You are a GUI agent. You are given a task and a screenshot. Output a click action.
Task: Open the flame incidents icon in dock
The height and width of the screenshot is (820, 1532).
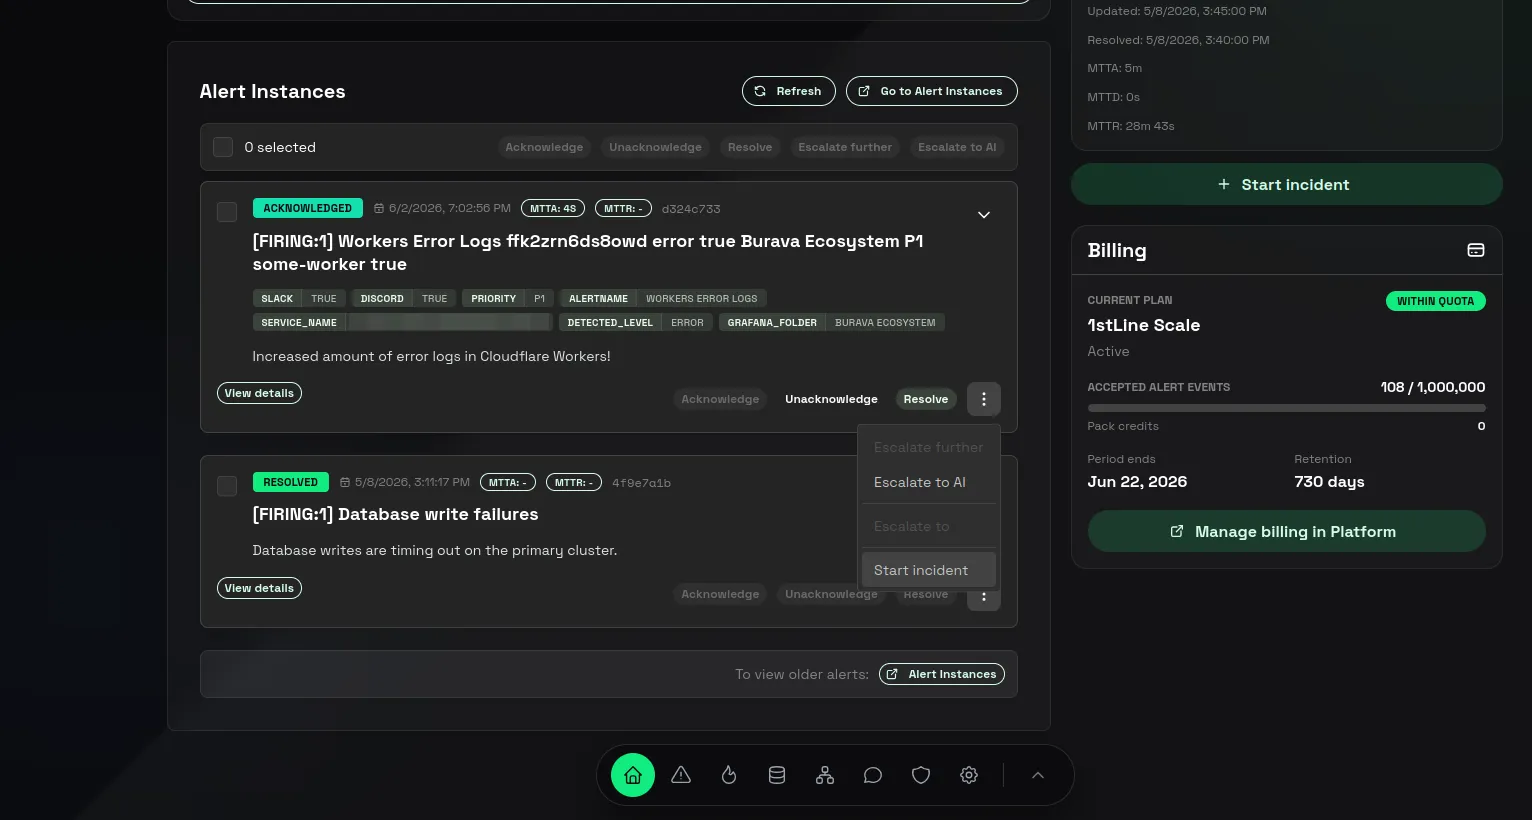(729, 775)
